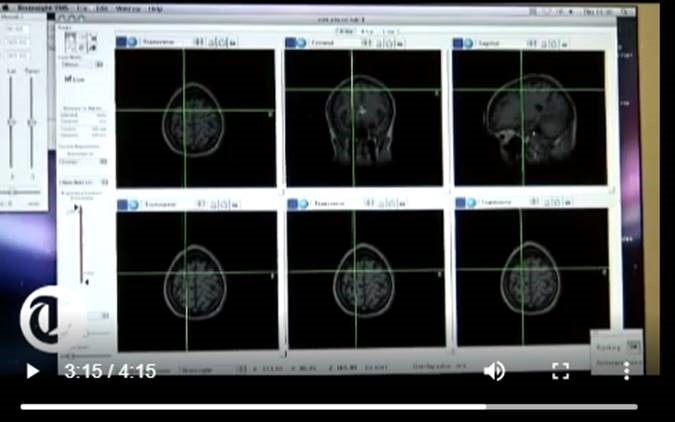
Task: Click the blue square icon of the lower-right Transverse view
Action: (461, 202)
